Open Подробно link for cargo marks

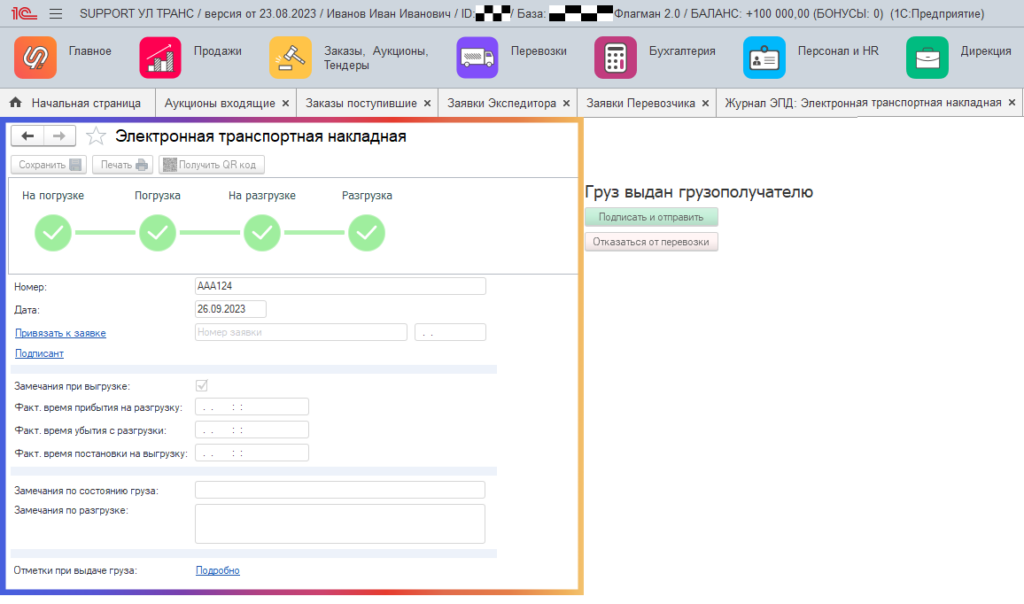(x=217, y=570)
